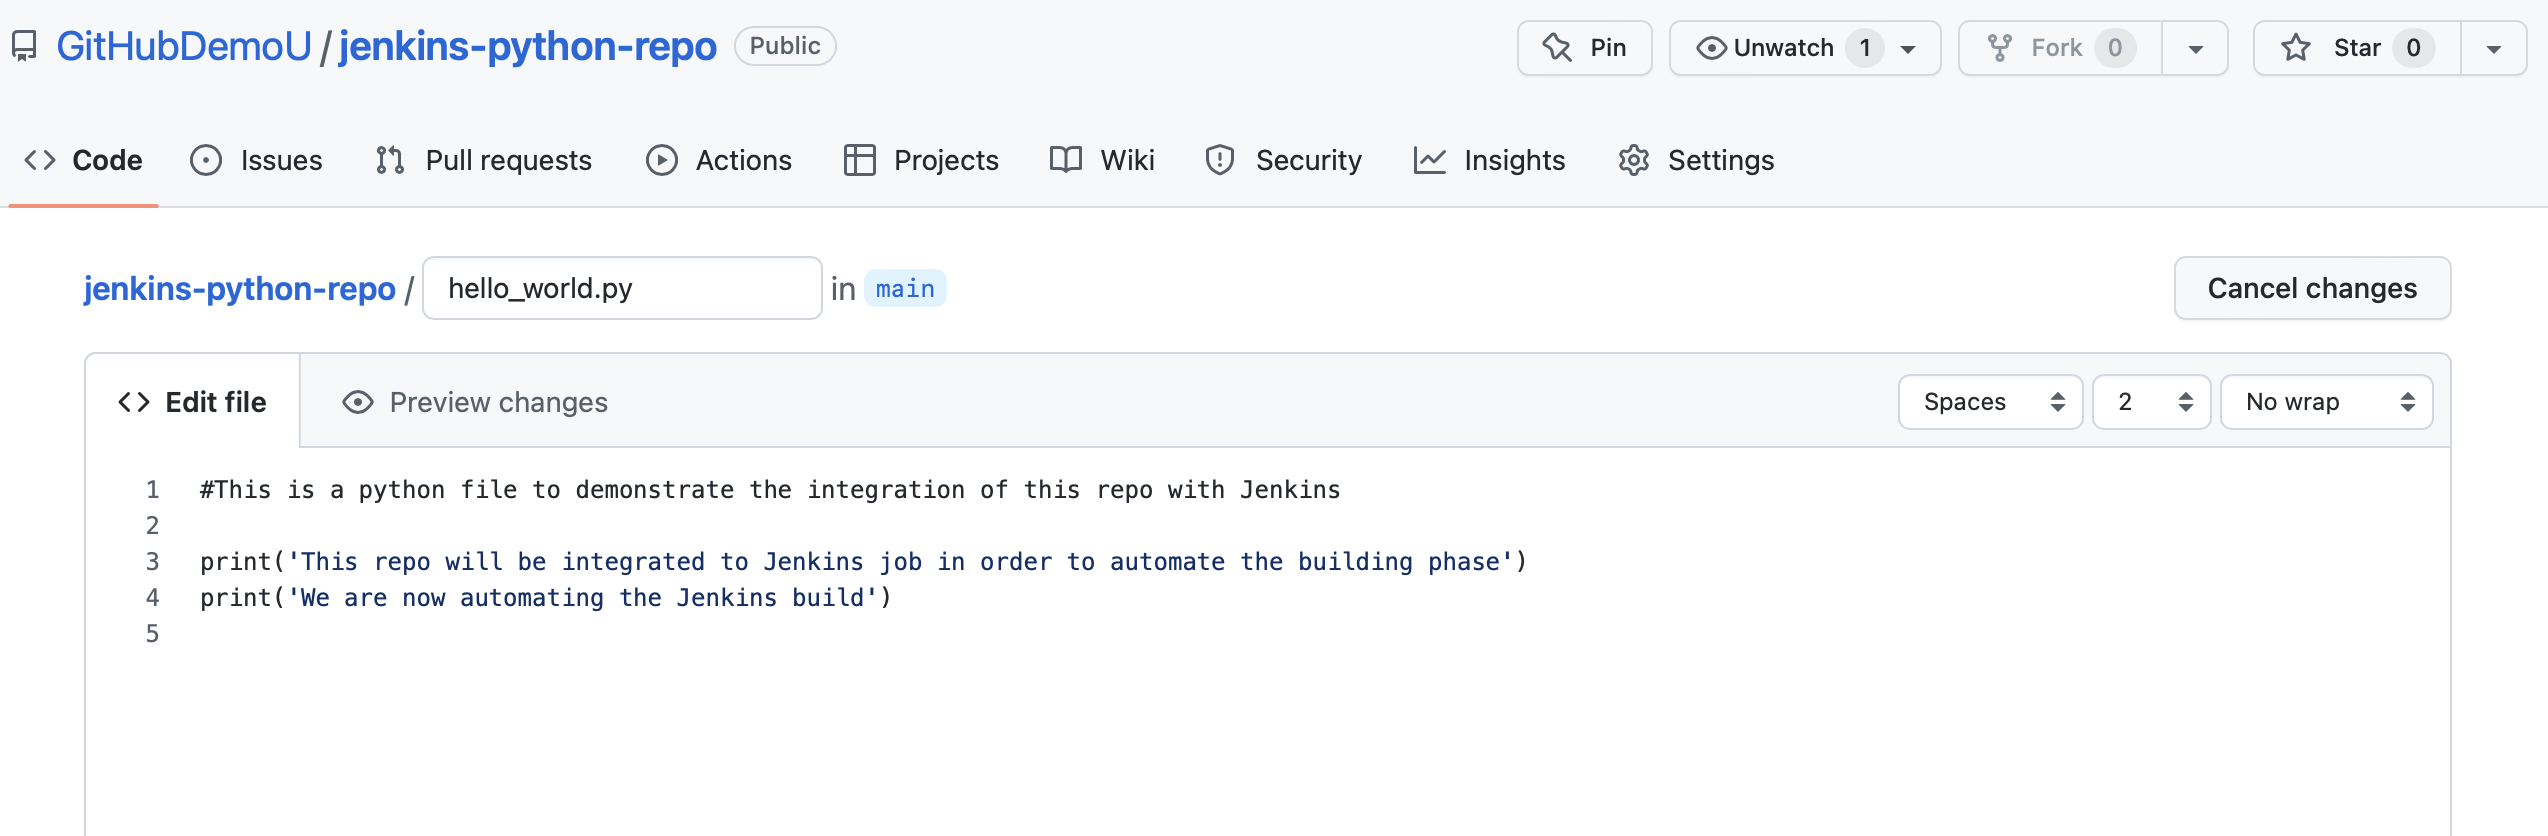Open the Issues tab
This screenshot has width=2548, height=836.
coord(257,160)
